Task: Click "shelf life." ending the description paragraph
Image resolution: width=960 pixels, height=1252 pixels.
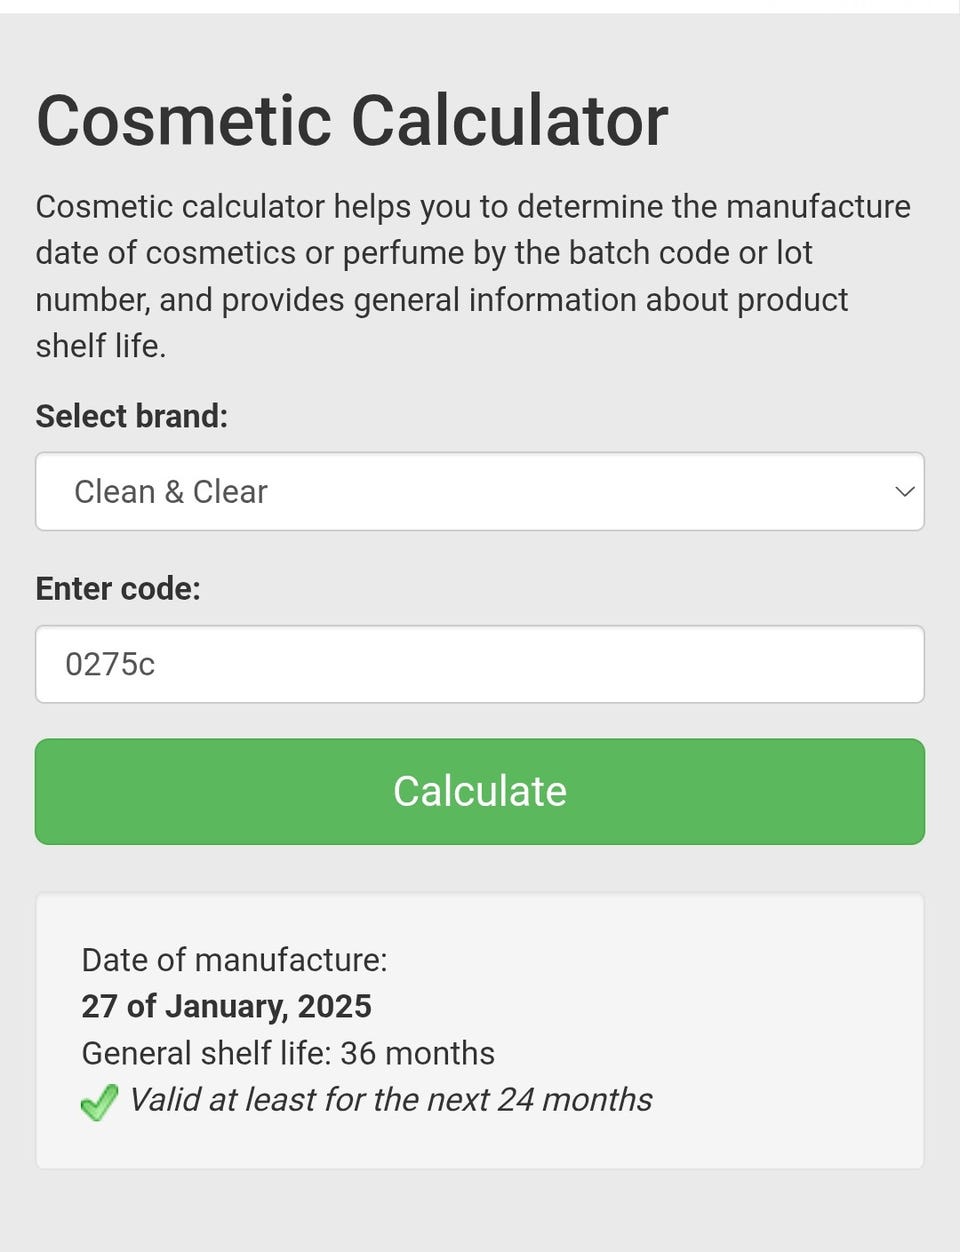Action: (x=100, y=346)
